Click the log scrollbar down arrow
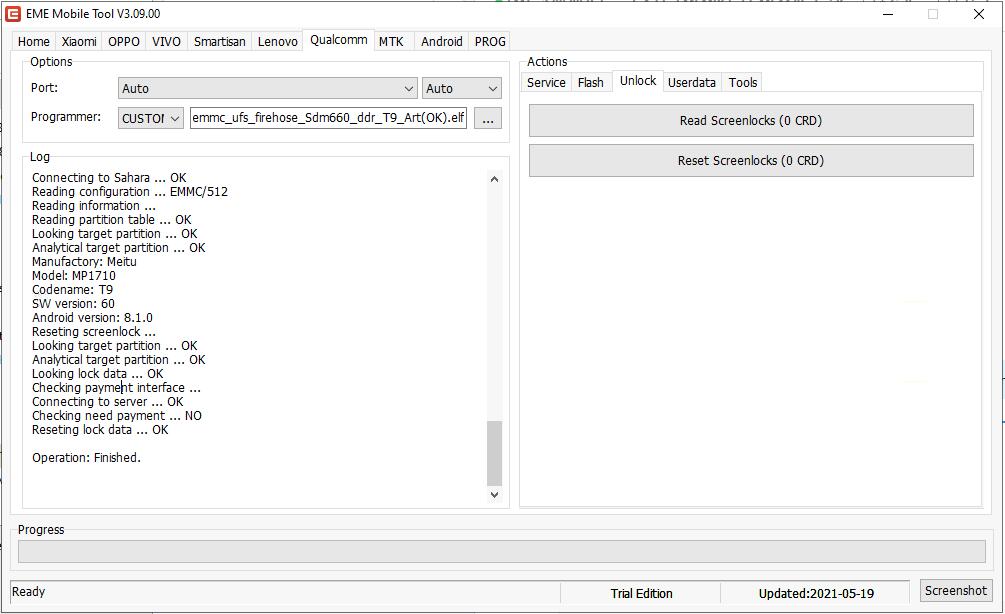The height and width of the screenshot is (614, 1005). (x=494, y=494)
